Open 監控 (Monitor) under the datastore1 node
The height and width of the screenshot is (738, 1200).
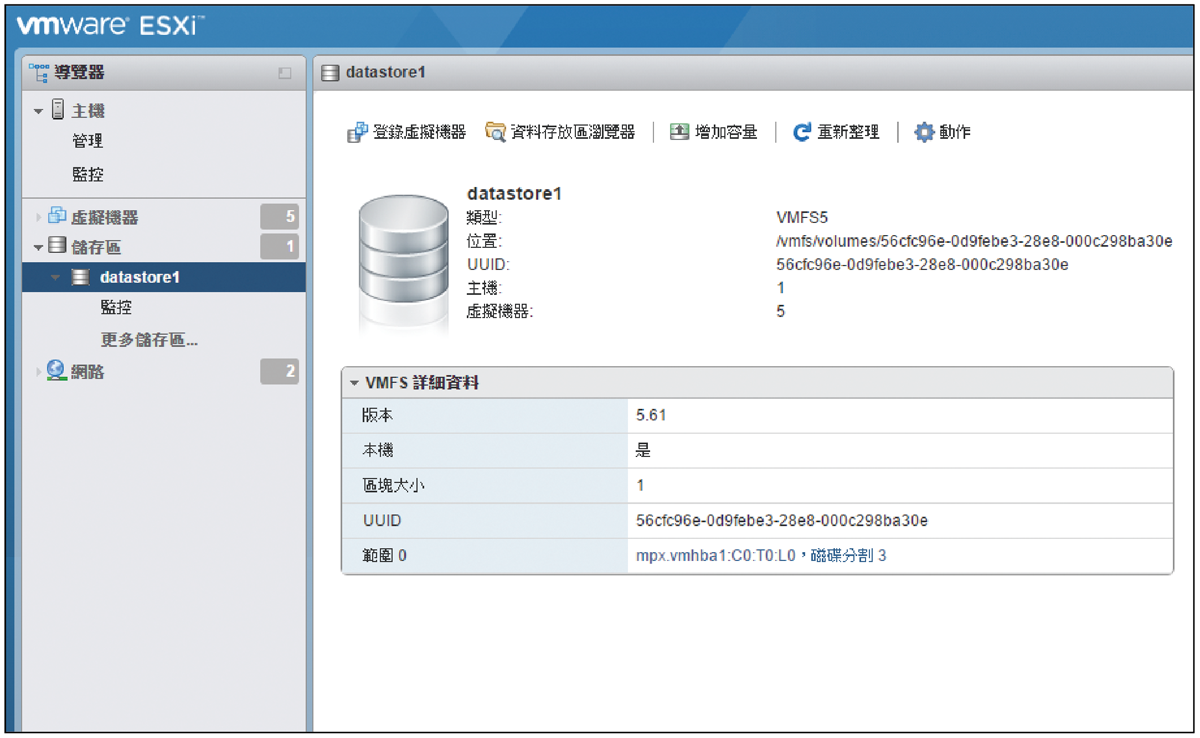click(116, 308)
